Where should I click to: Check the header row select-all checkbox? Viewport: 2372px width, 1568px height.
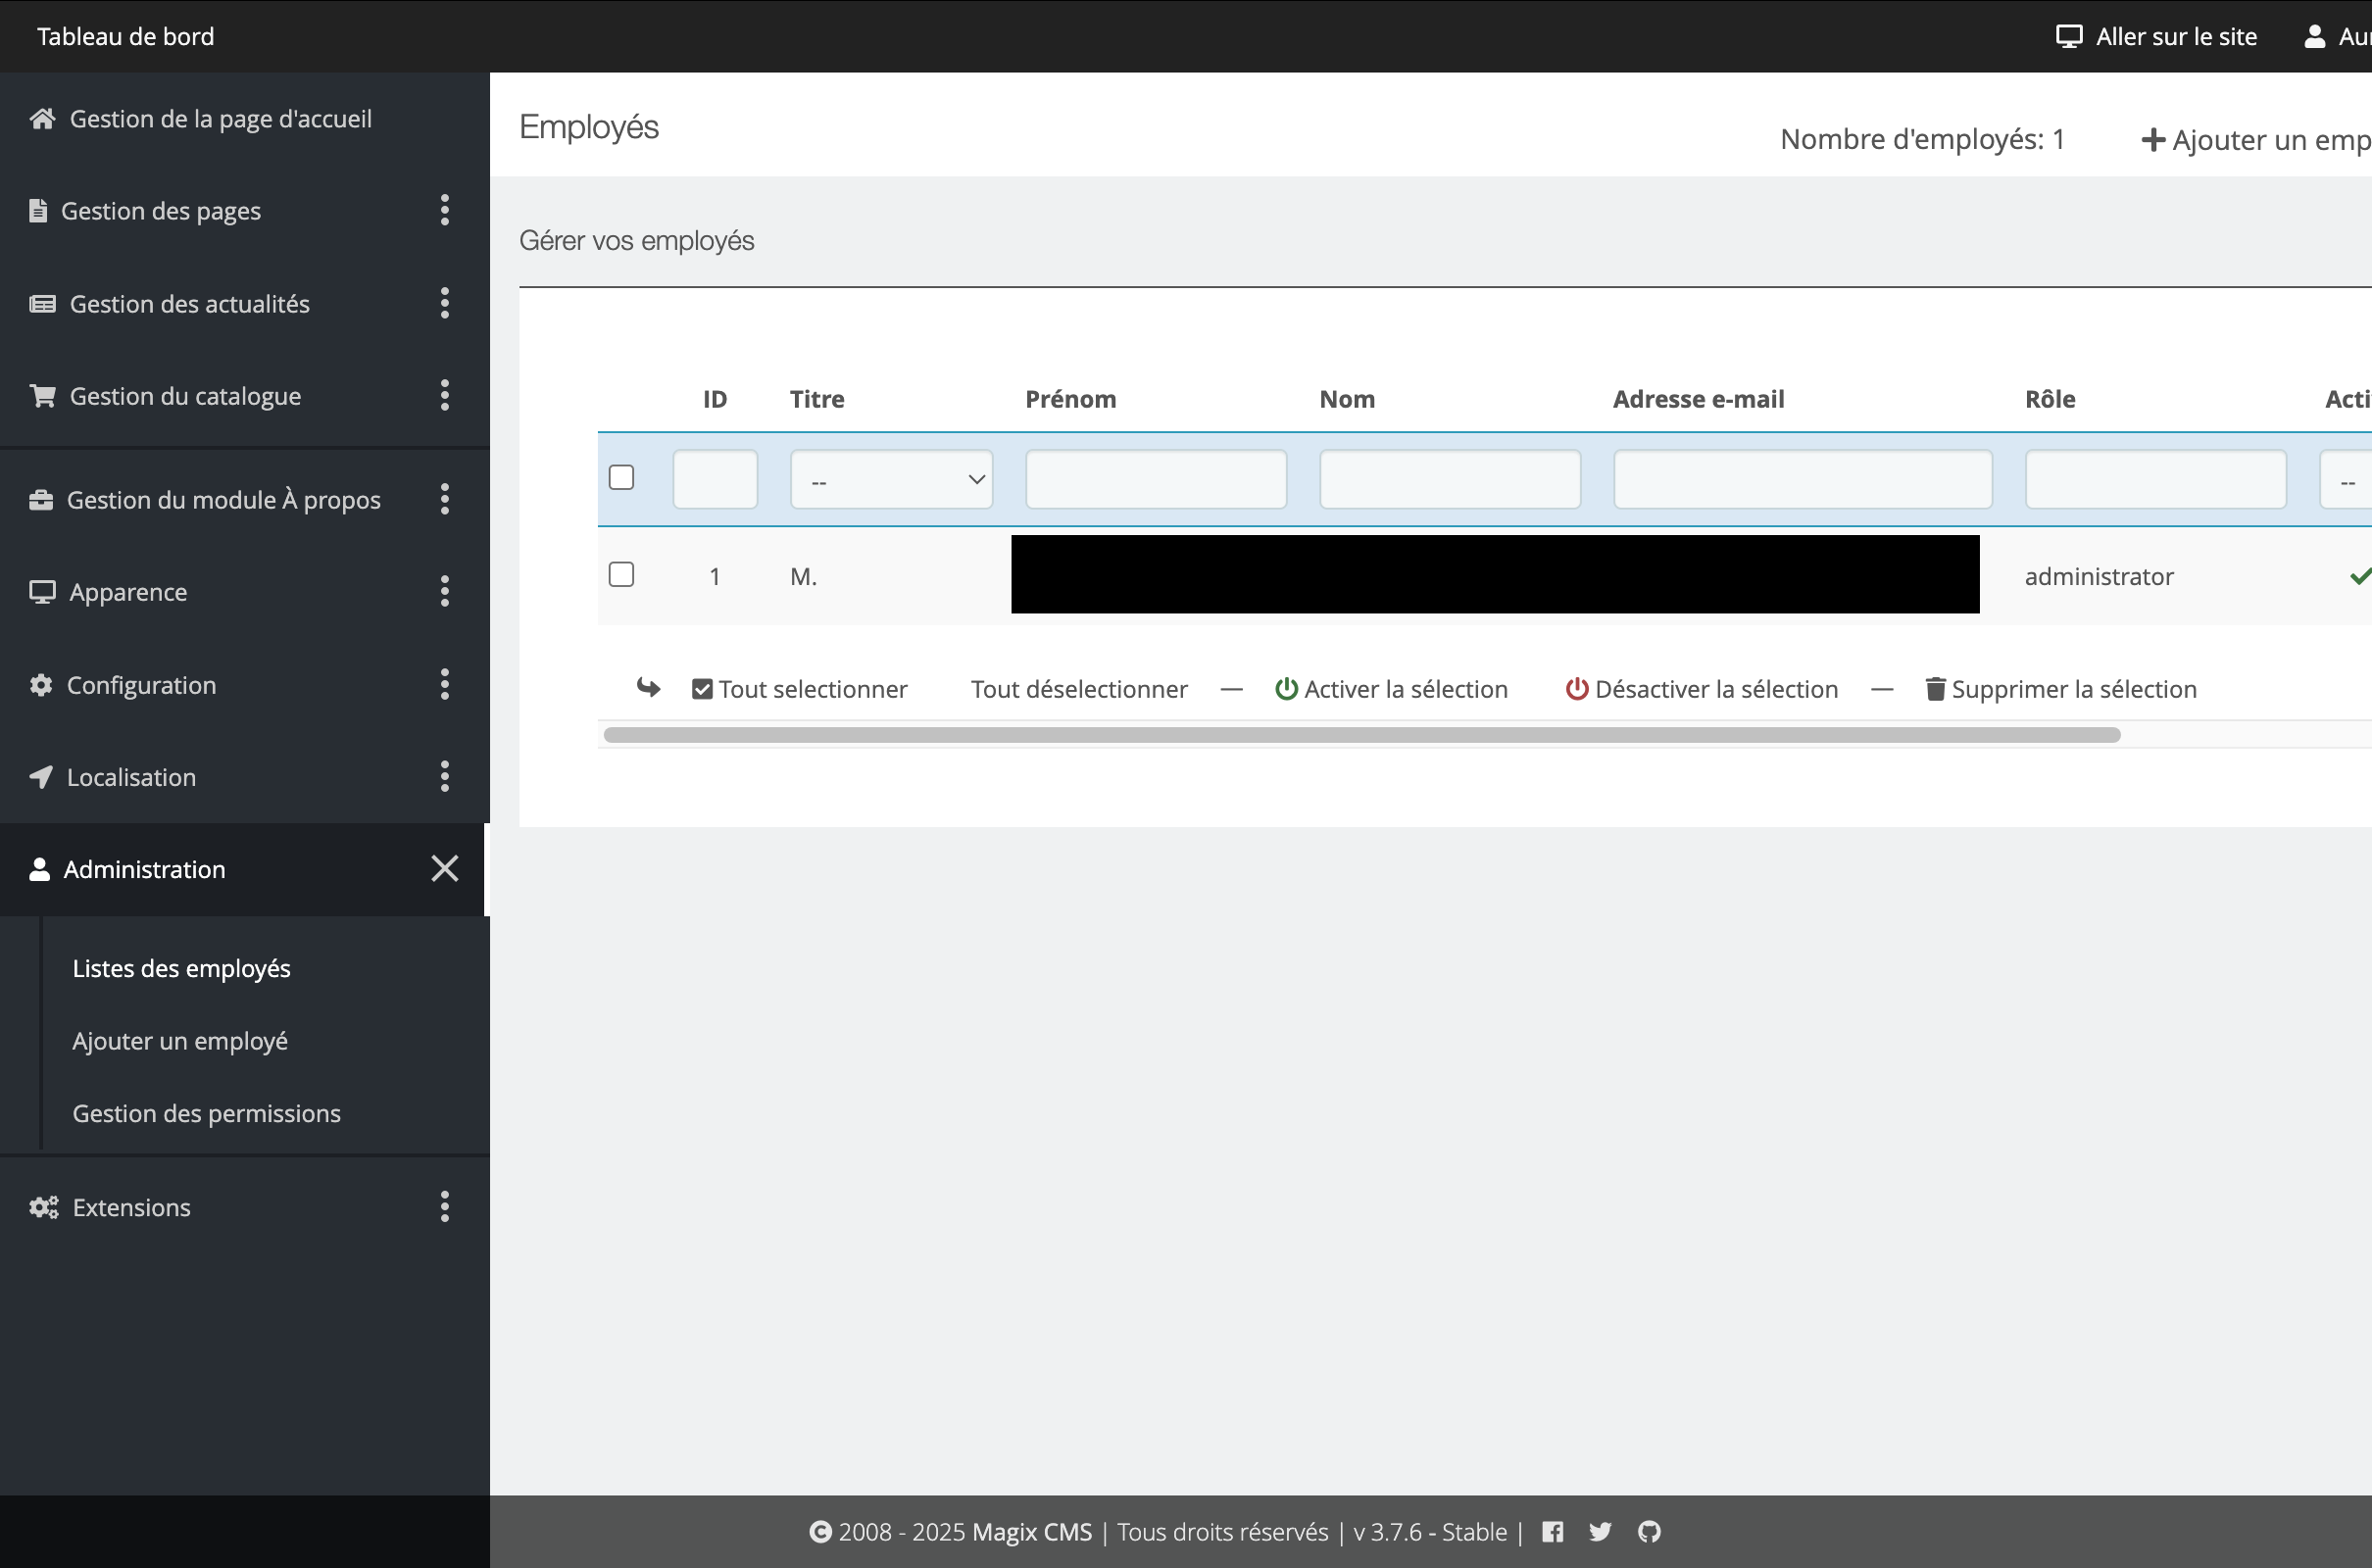pos(621,478)
